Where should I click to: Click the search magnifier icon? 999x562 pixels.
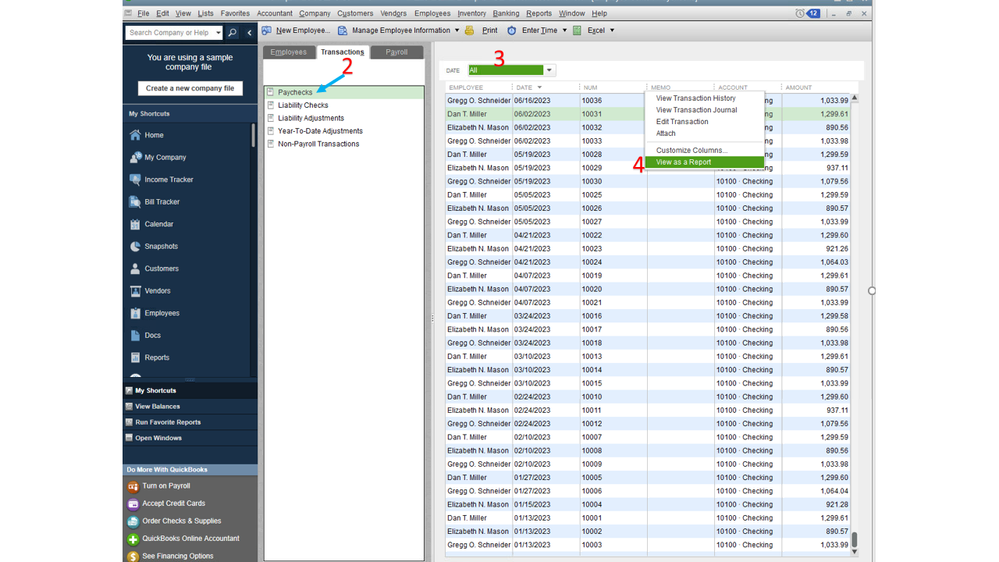coord(233,32)
